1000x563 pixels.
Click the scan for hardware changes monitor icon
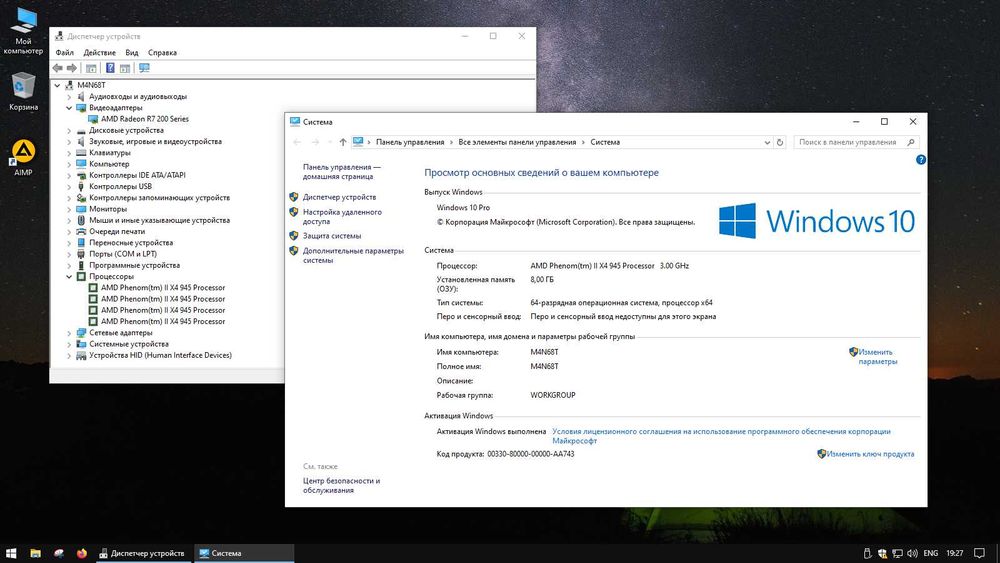(144, 68)
